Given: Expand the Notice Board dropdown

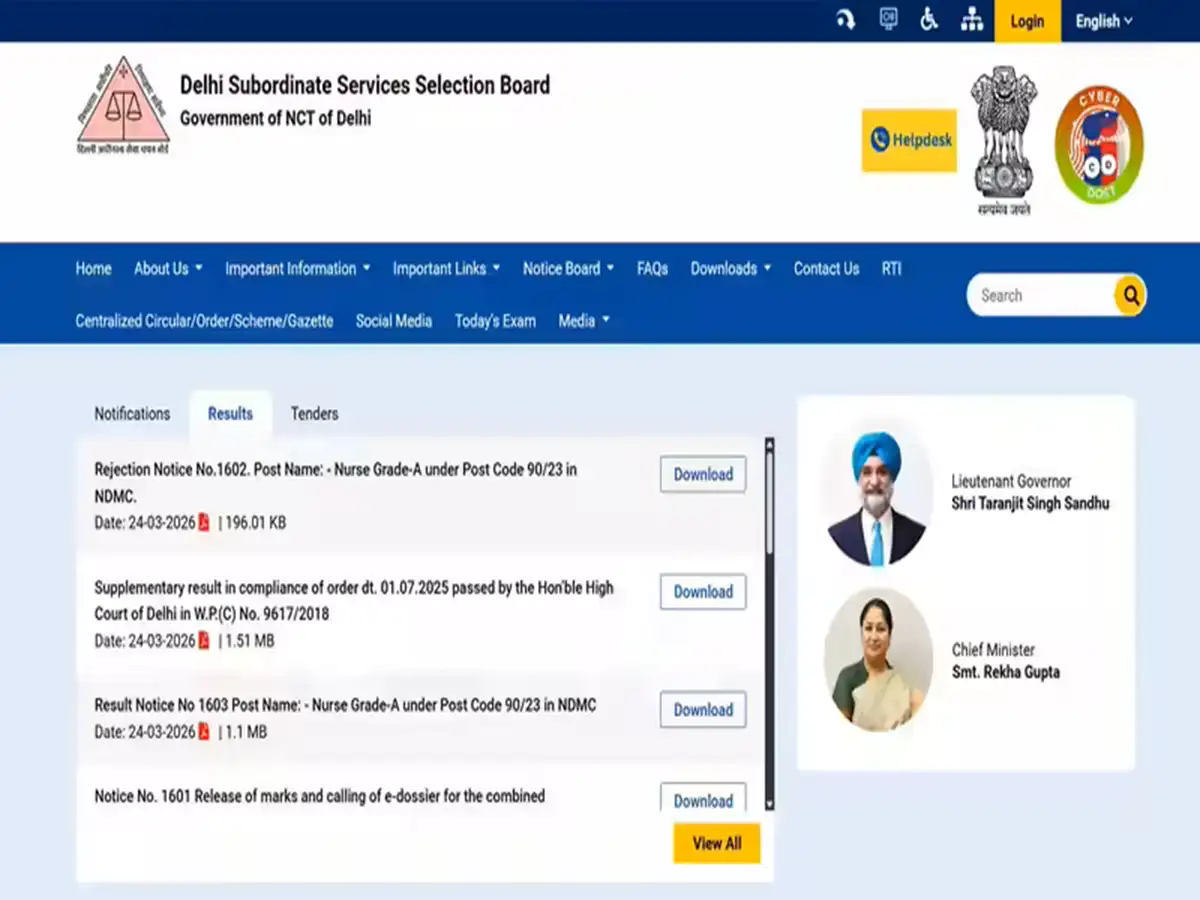Looking at the screenshot, I should click(569, 268).
